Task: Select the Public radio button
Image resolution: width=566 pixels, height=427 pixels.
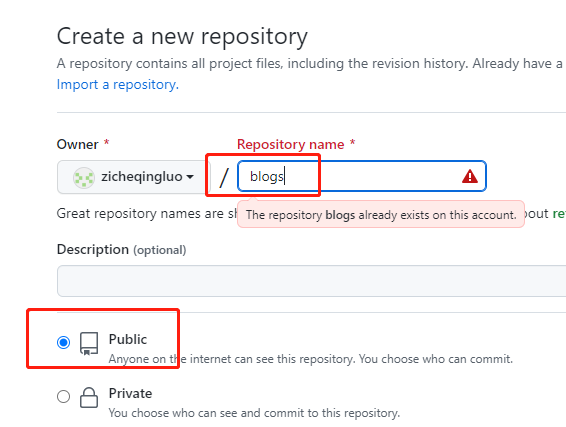Action: [64, 342]
